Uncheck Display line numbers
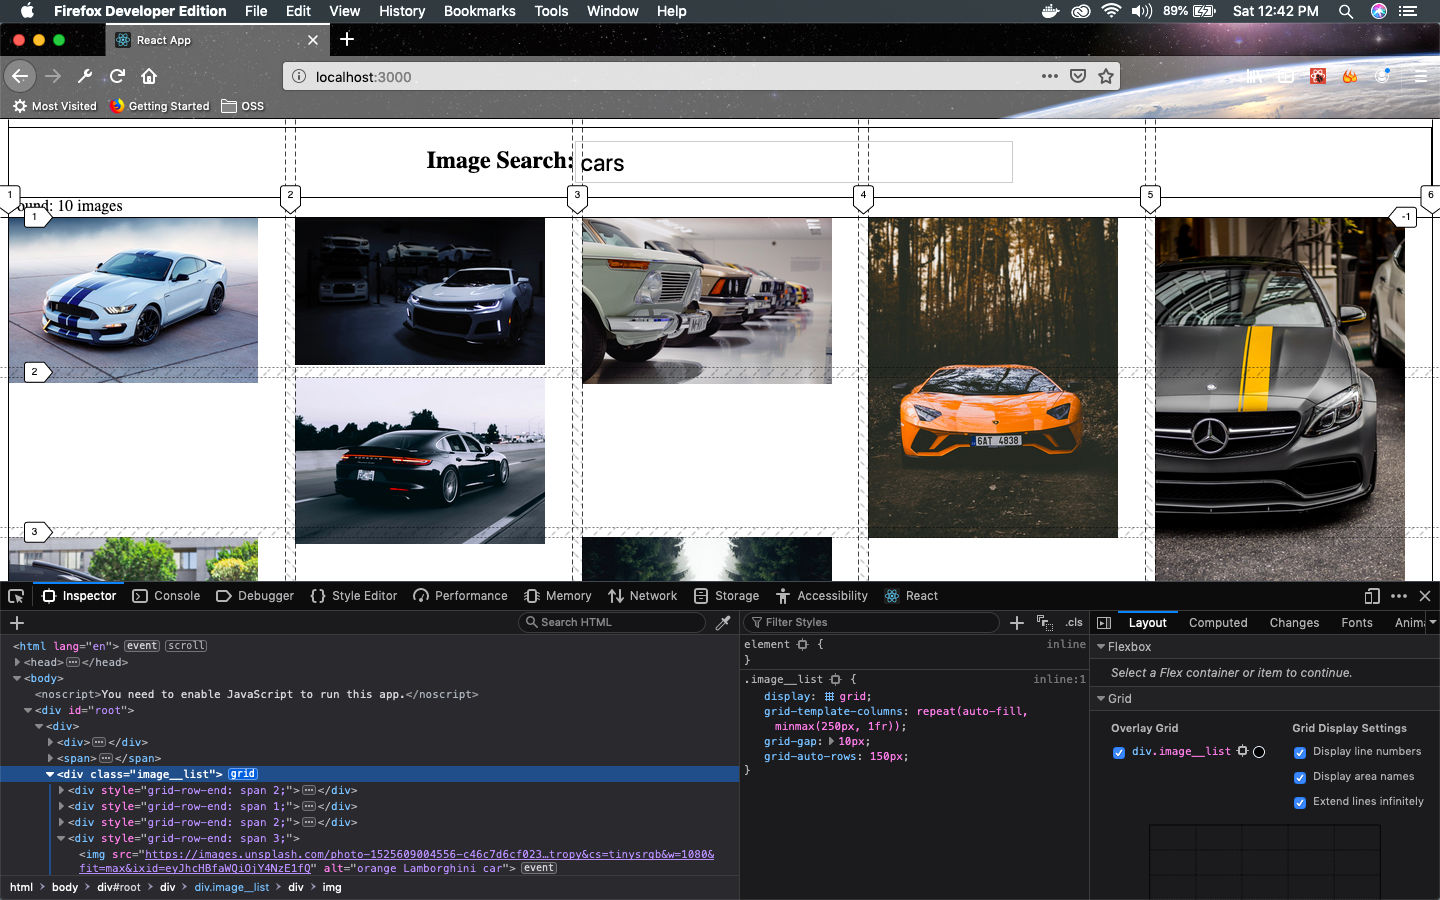 point(1300,752)
